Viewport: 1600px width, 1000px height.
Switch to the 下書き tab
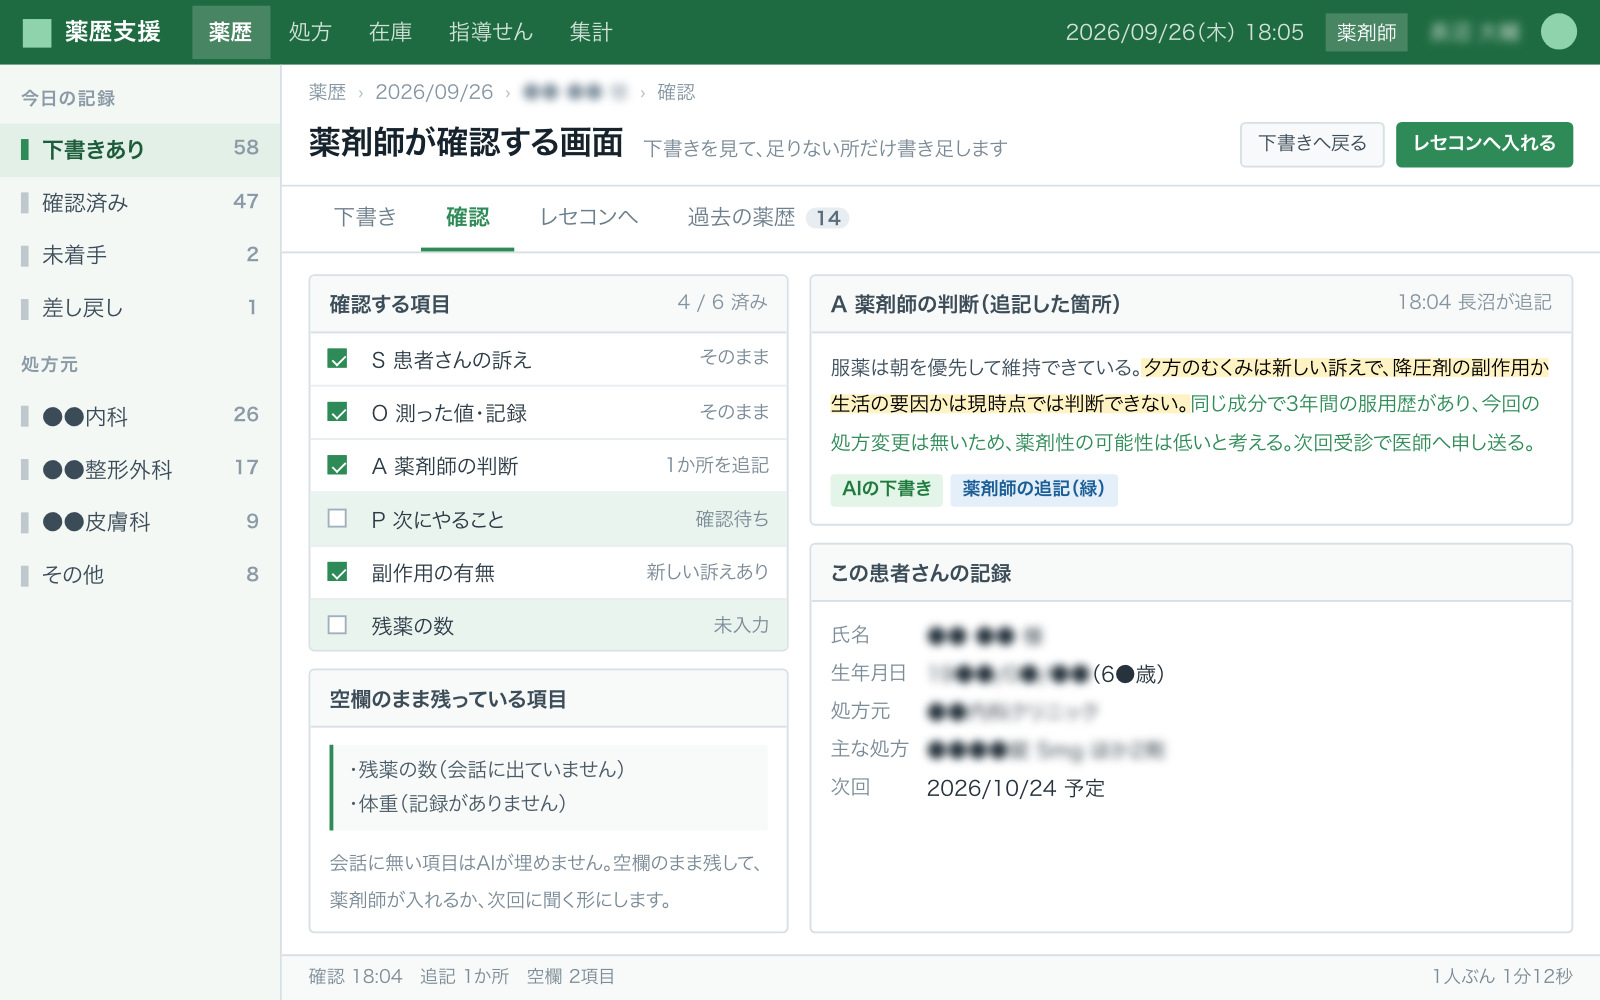pos(365,217)
